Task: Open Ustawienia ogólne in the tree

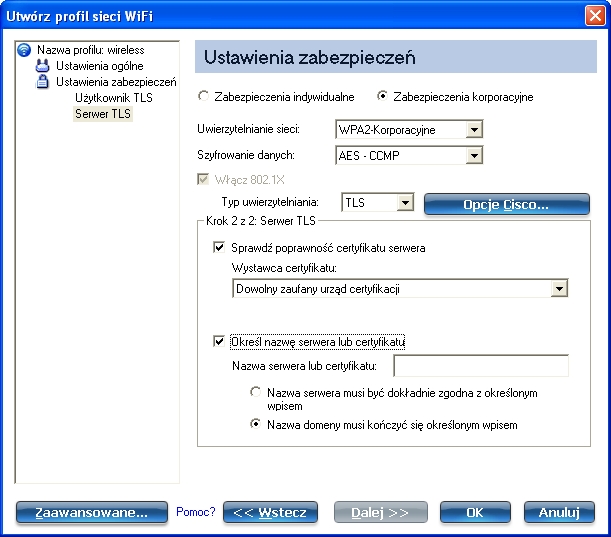Action: coord(99,66)
